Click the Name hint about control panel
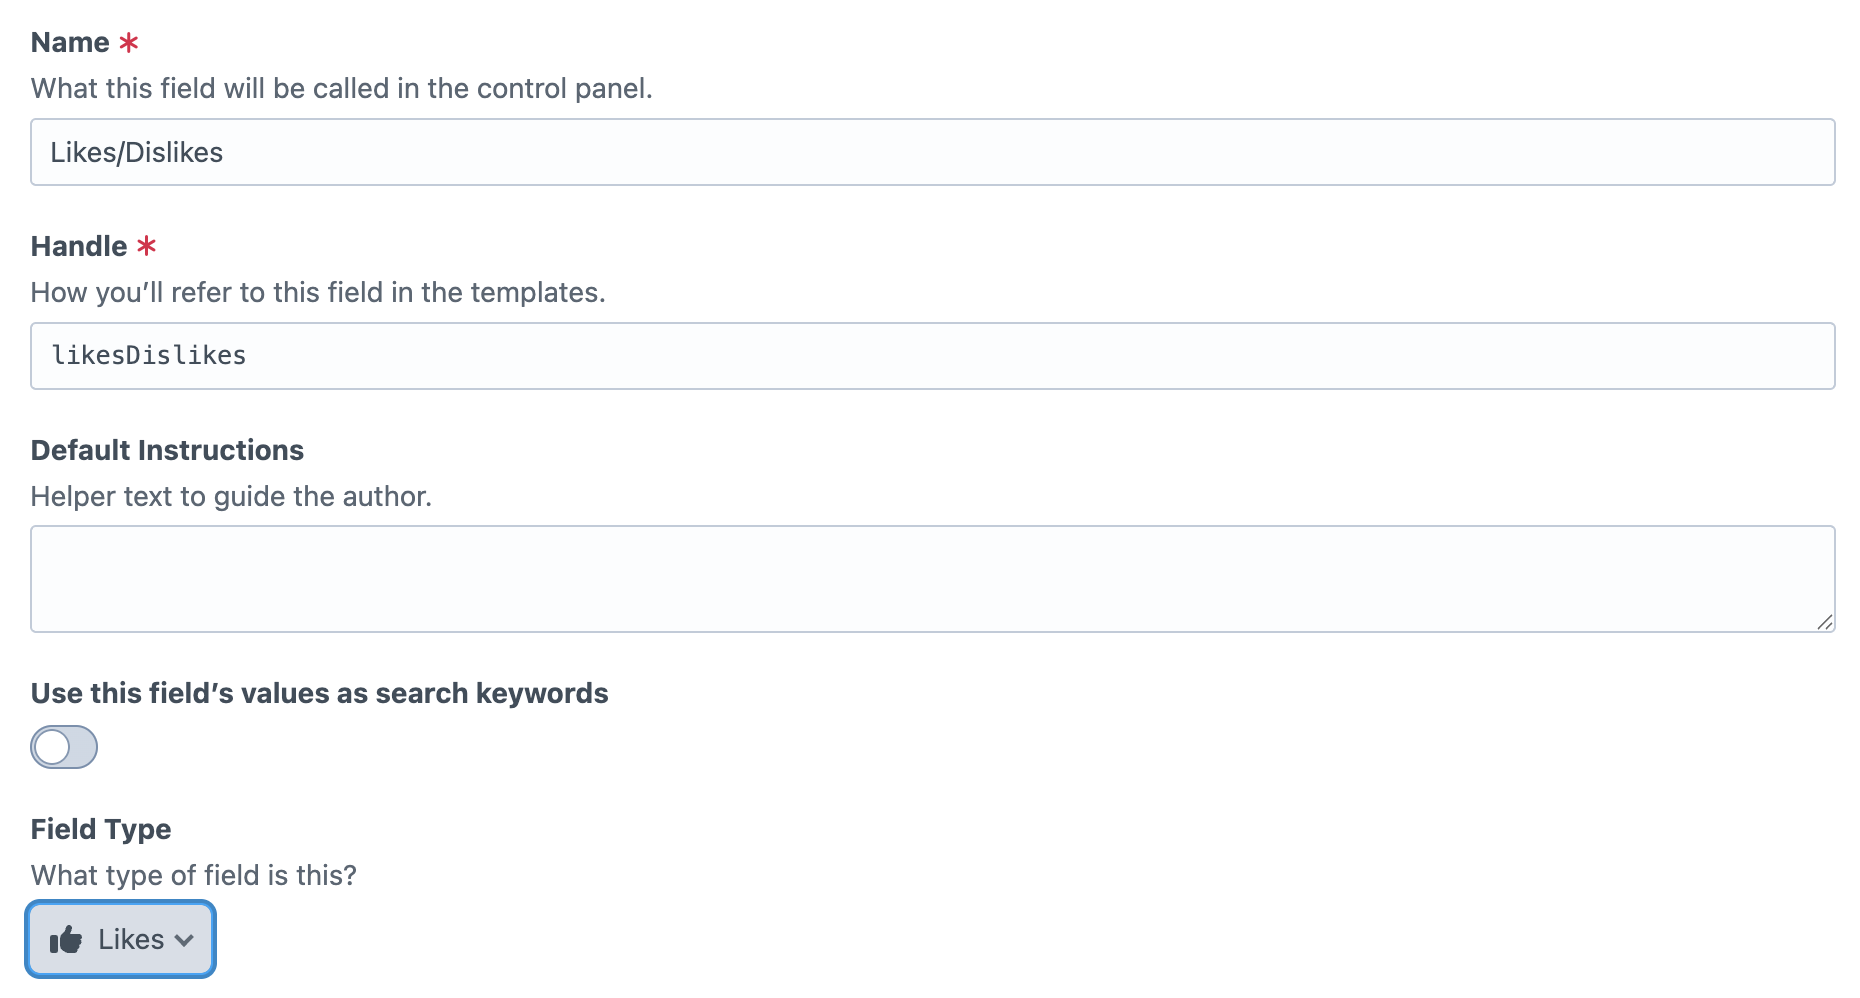The image size is (1860, 998). [x=341, y=89]
